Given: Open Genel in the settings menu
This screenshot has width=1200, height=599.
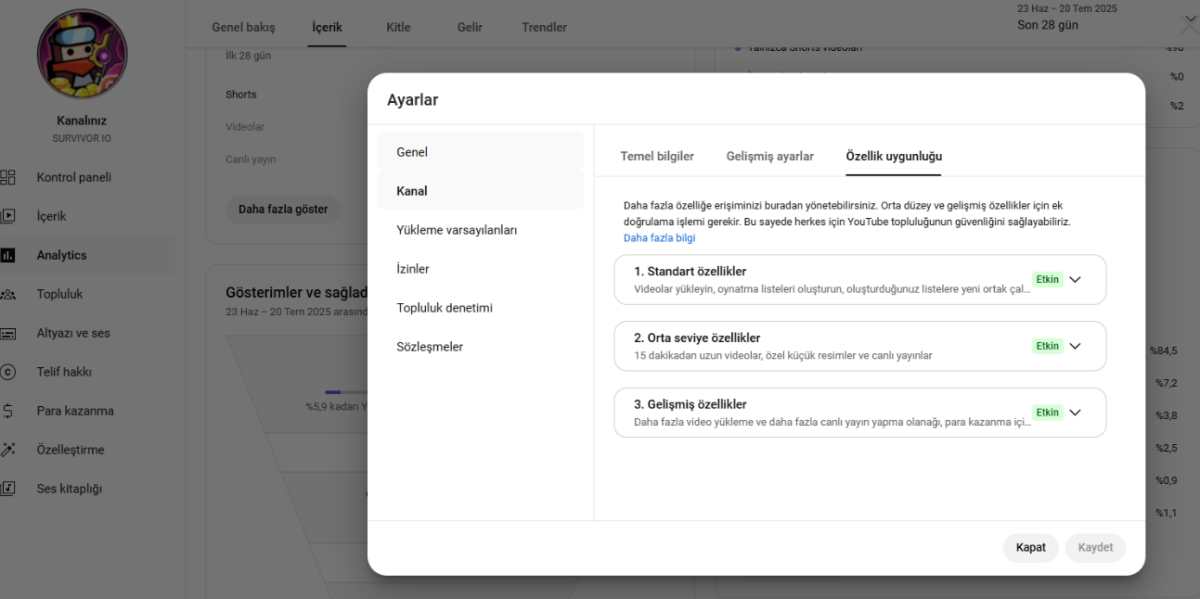Looking at the screenshot, I should [x=480, y=152].
